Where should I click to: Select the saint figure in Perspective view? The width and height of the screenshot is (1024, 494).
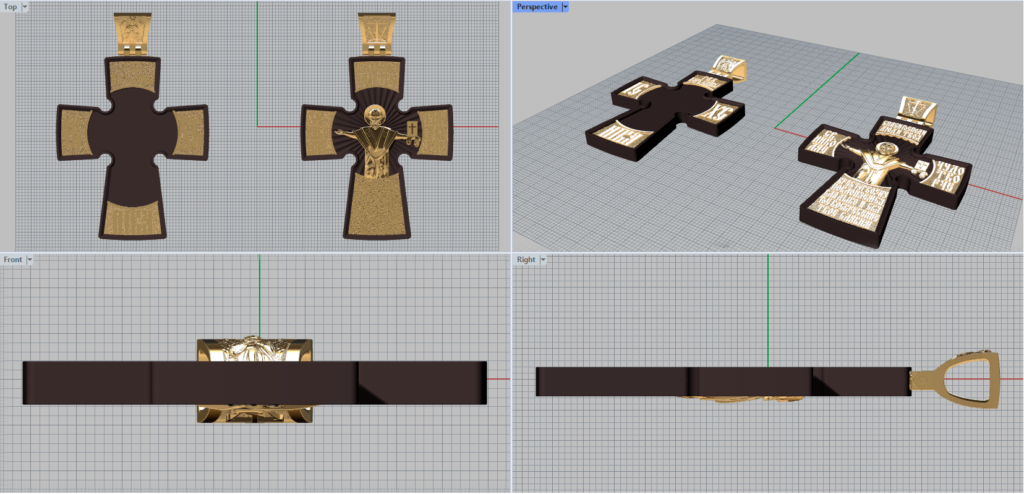tap(873, 162)
